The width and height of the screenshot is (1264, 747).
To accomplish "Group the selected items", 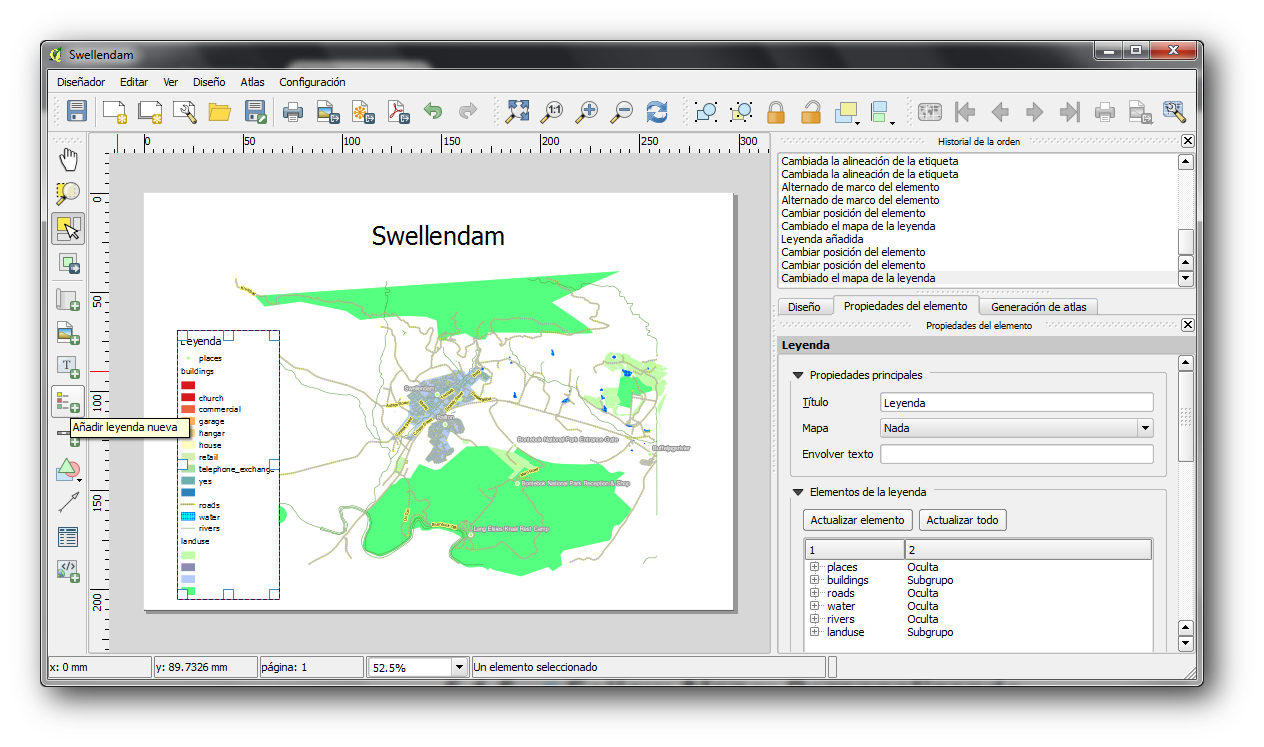I will click(x=706, y=112).
